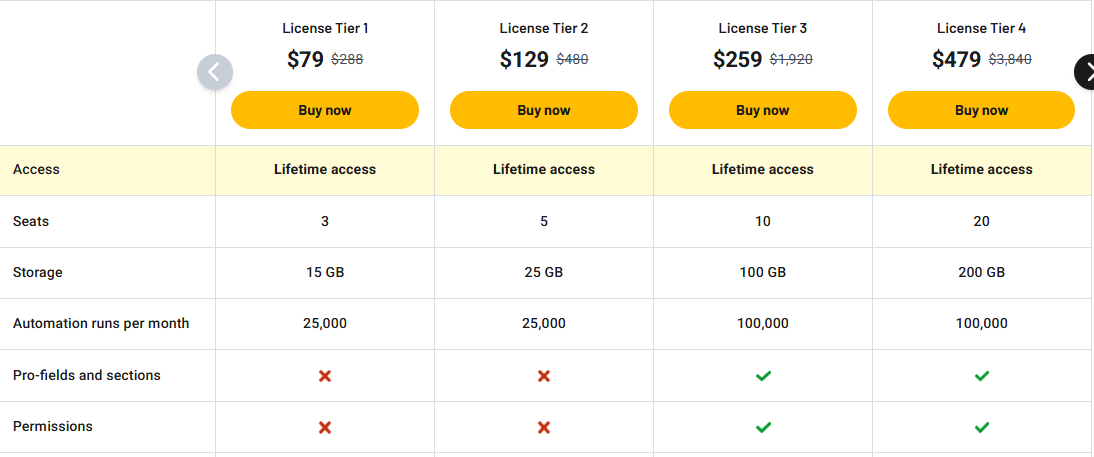Click red X for Tier 1 Pro-fields
The width and height of the screenshot is (1094, 457).
pos(325,376)
